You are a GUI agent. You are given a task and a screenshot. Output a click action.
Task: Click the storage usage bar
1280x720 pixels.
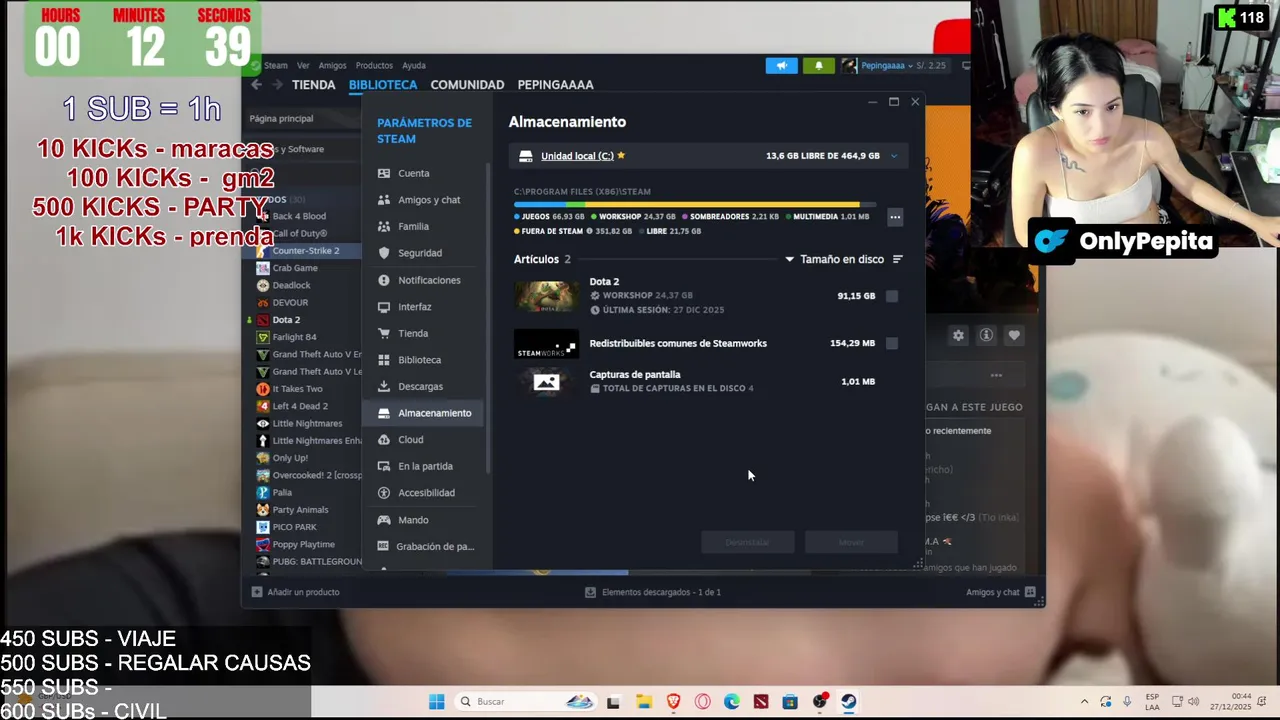695,204
